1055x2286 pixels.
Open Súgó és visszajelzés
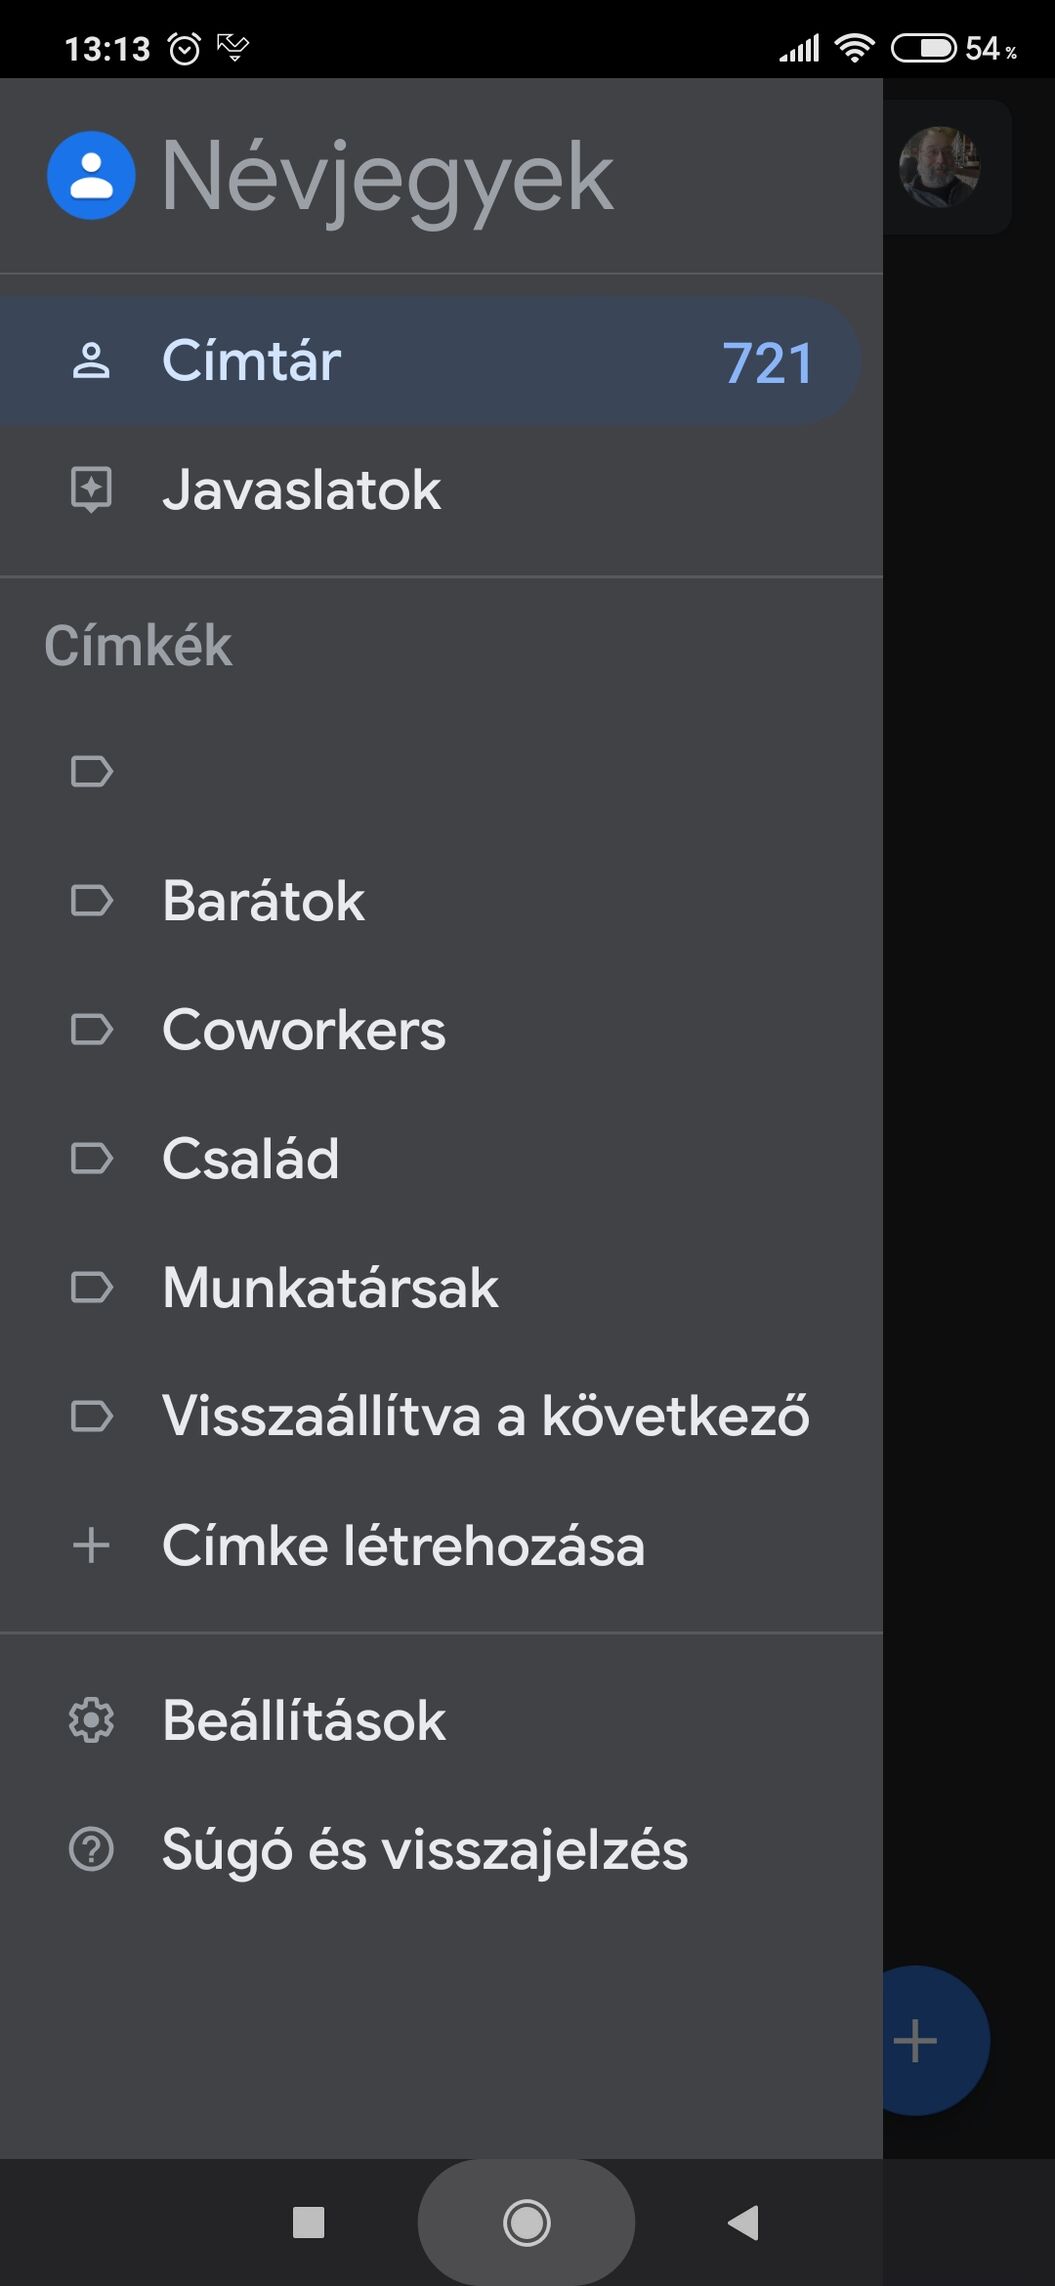(441, 1849)
